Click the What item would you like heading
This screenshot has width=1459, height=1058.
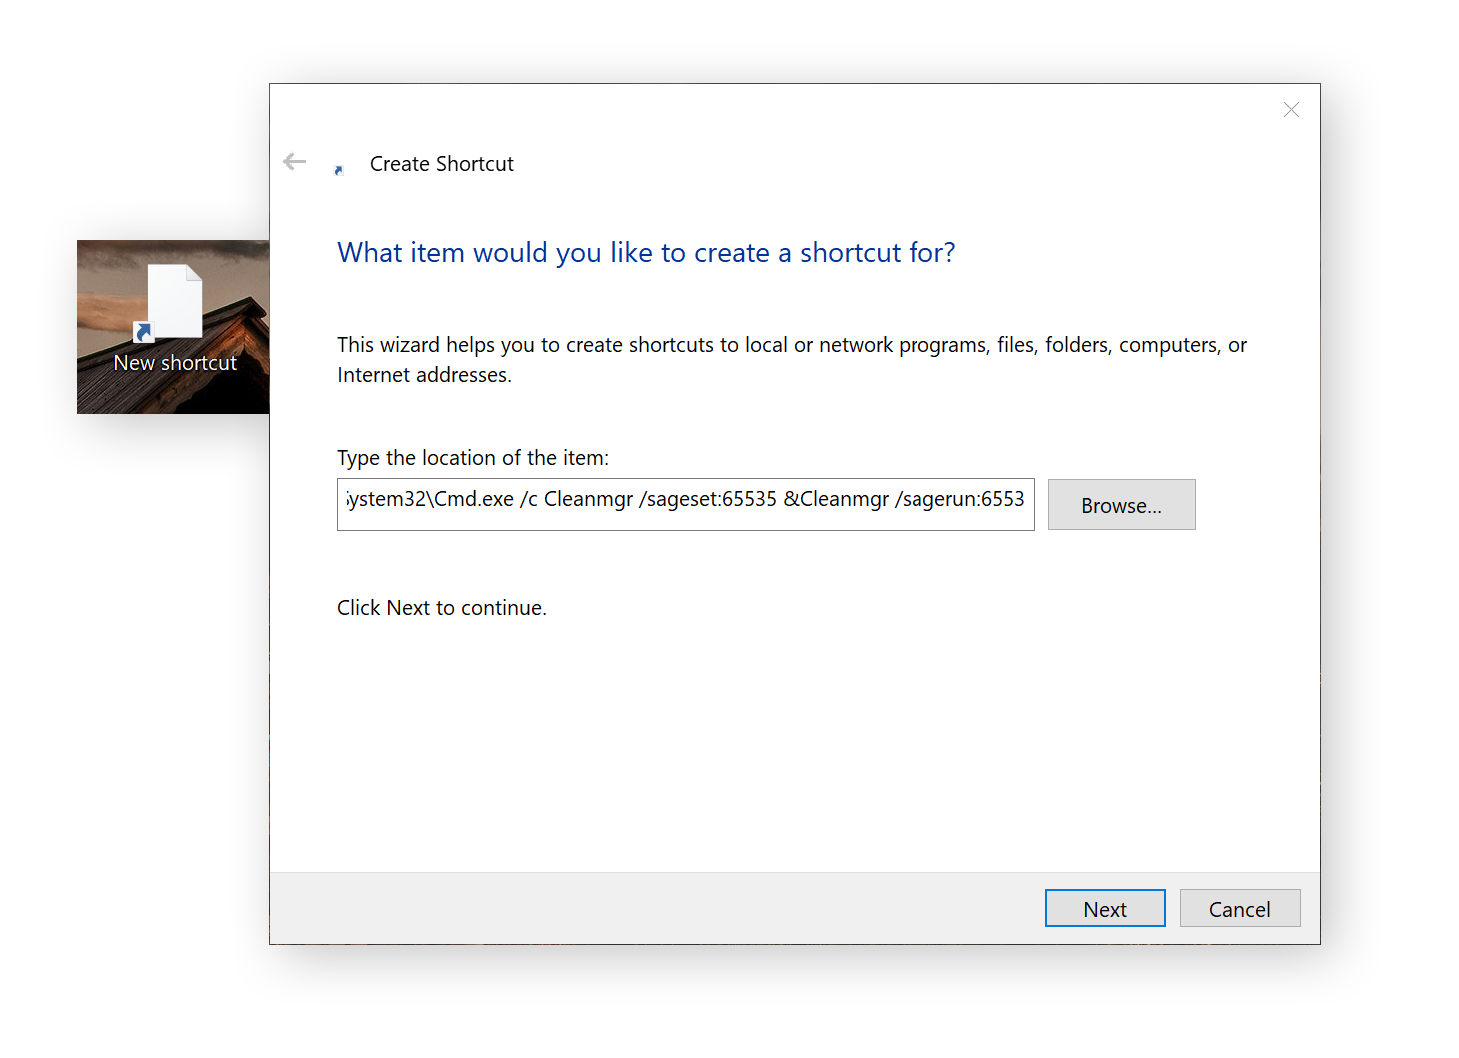pos(645,252)
